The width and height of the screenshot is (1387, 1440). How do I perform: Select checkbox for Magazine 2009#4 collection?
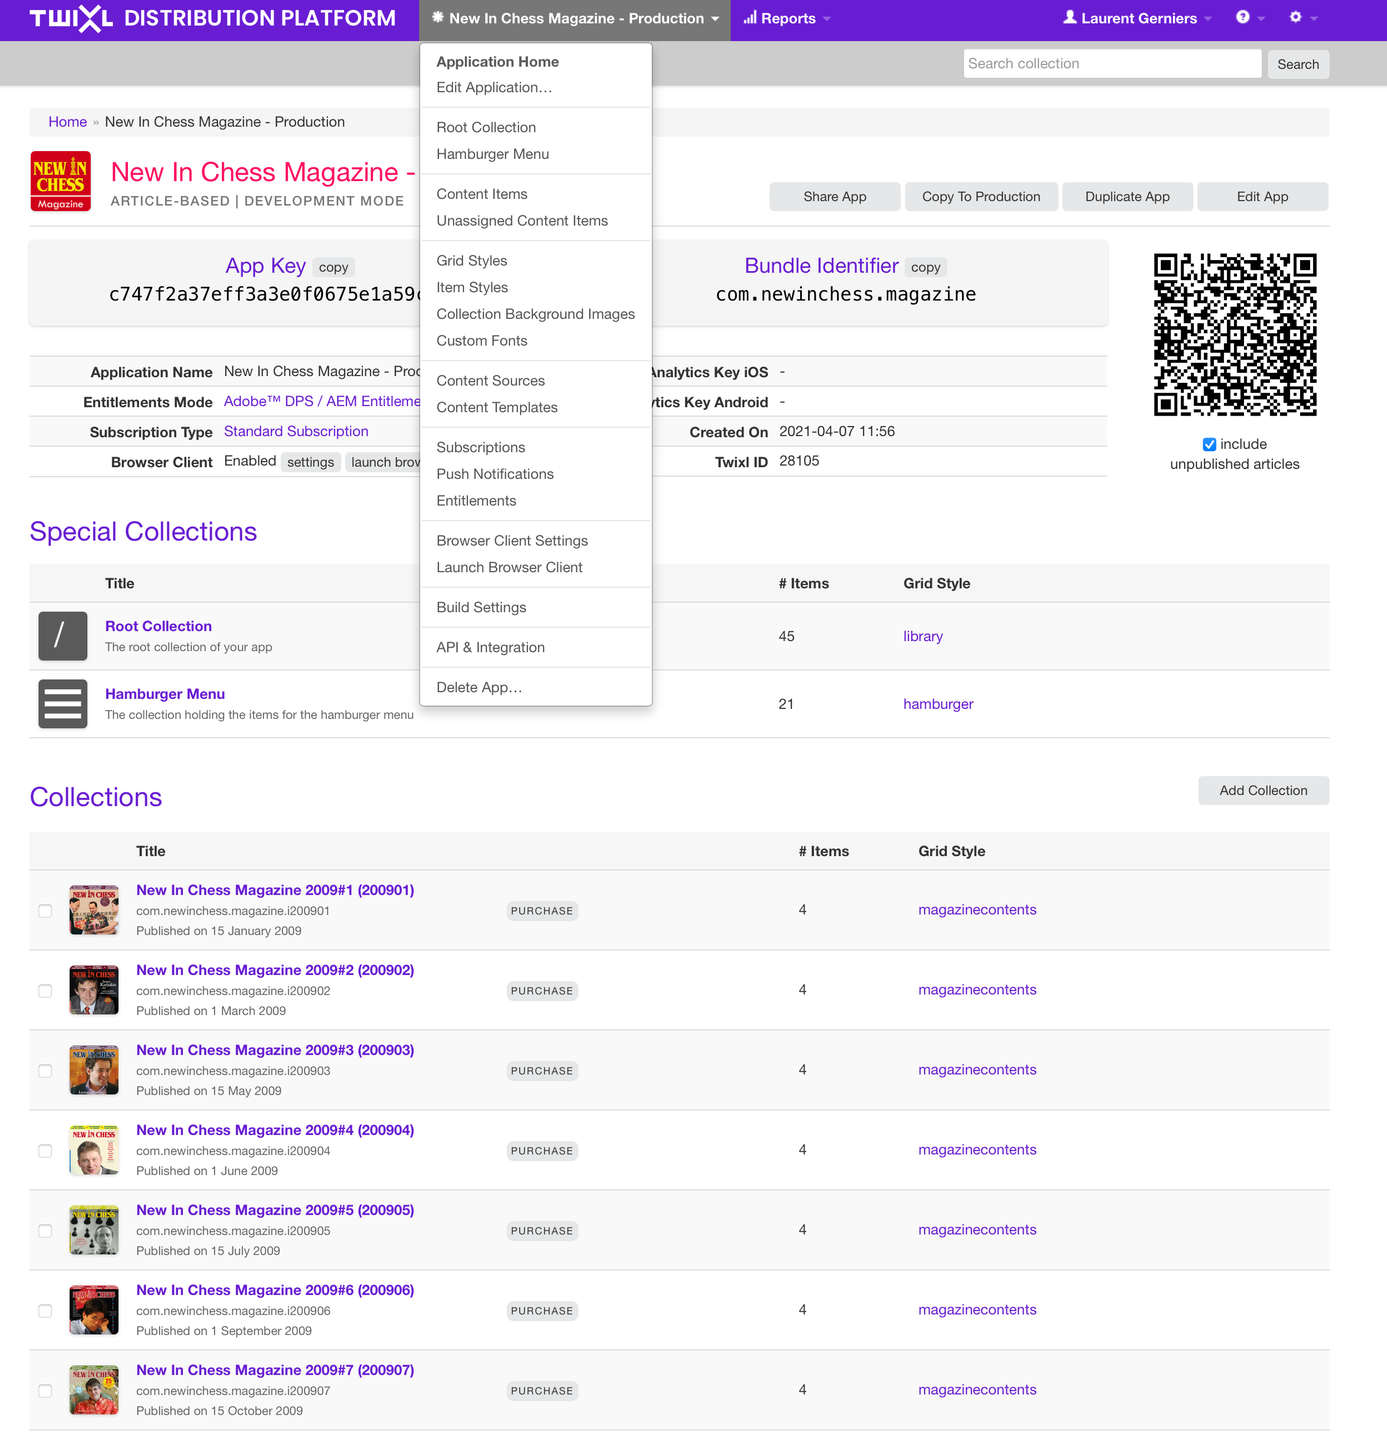pyautogui.click(x=45, y=1151)
